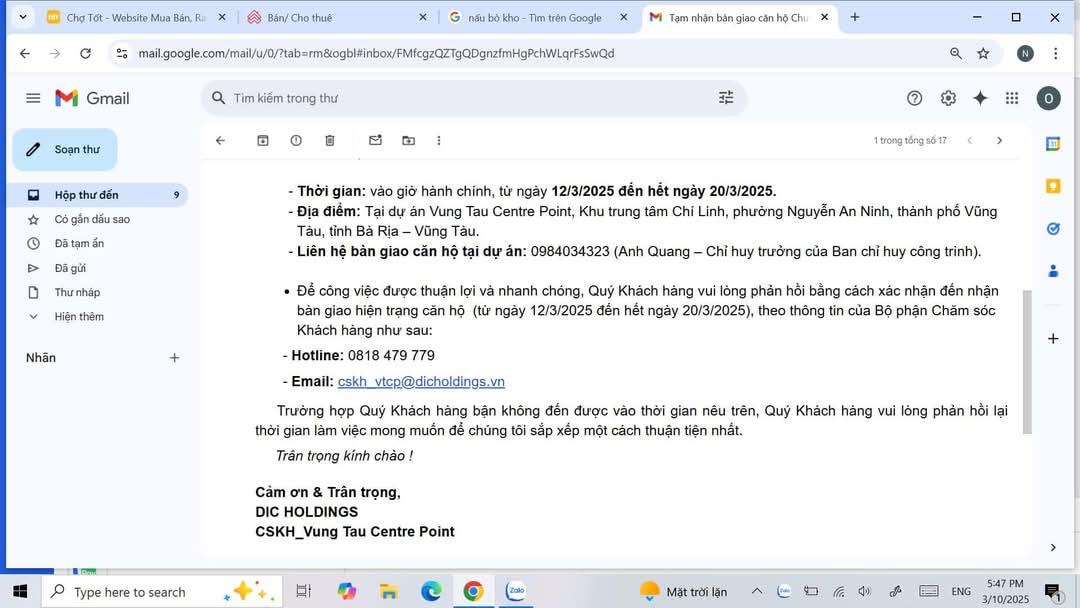Open Hộp thư đến inbox folder
1080x608 pixels.
pos(99,195)
